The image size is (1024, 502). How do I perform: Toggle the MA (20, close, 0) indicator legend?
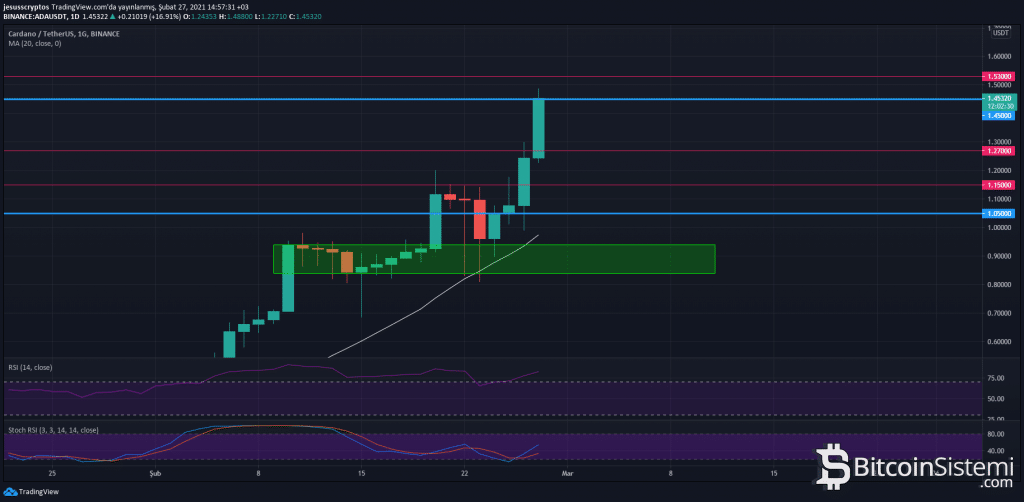[34, 43]
